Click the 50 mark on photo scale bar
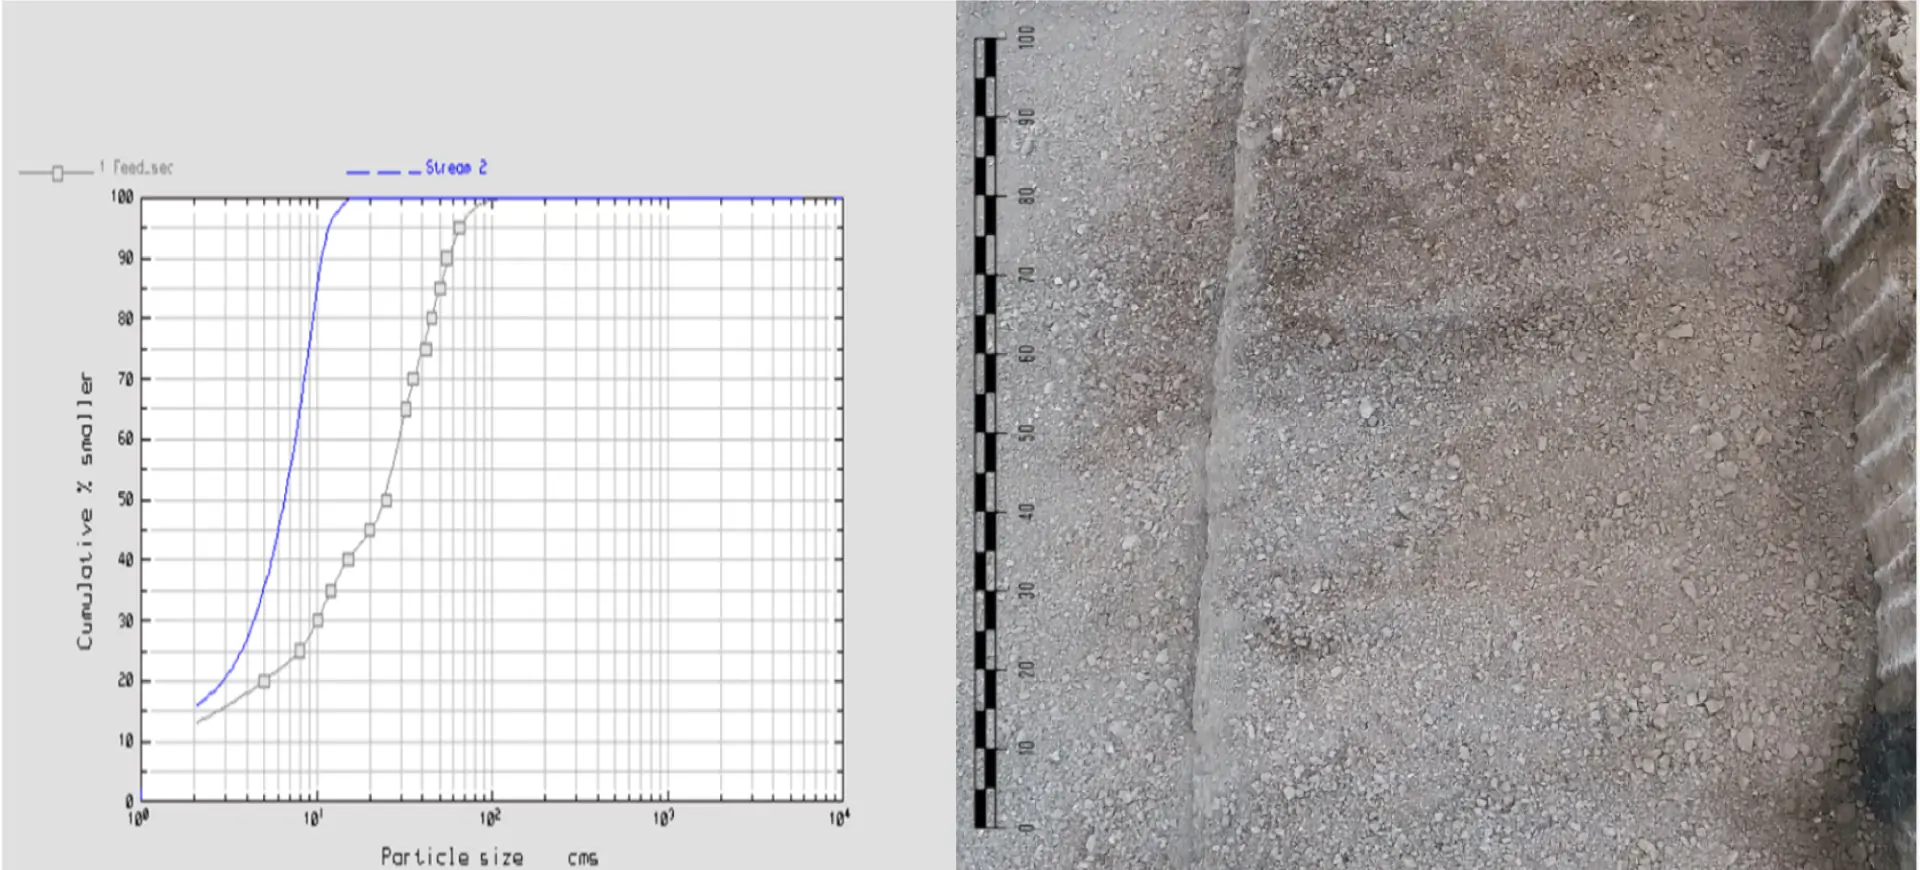1920x870 pixels. (1026, 433)
